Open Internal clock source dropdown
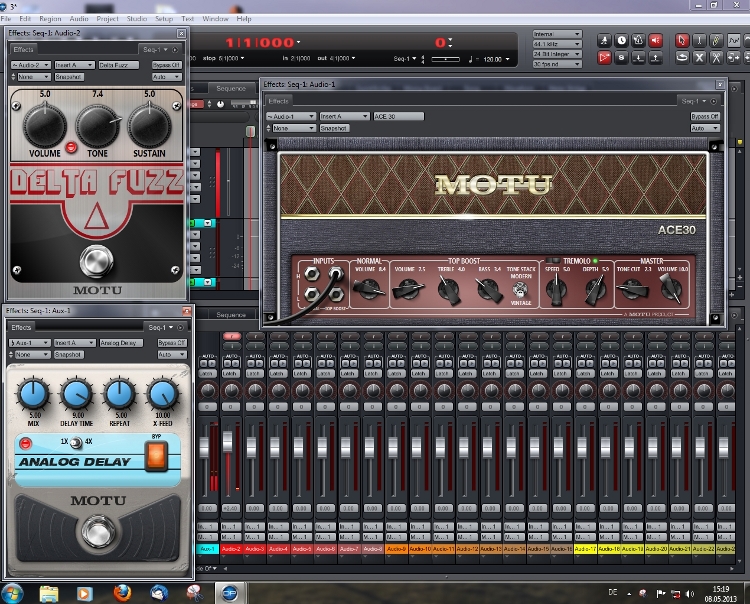 (x=557, y=34)
